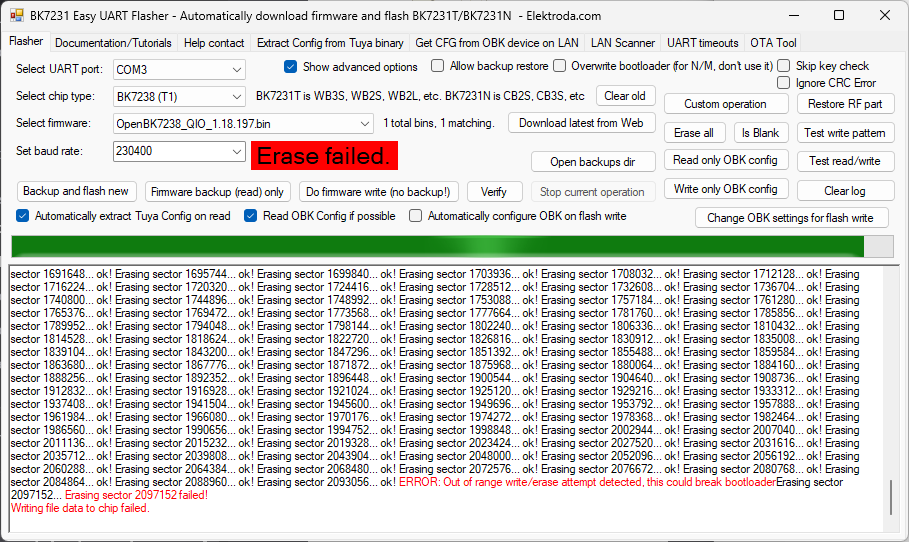Image resolution: width=909 pixels, height=542 pixels.
Task: Click the red out of range ERROR message
Action: click(587, 482)
